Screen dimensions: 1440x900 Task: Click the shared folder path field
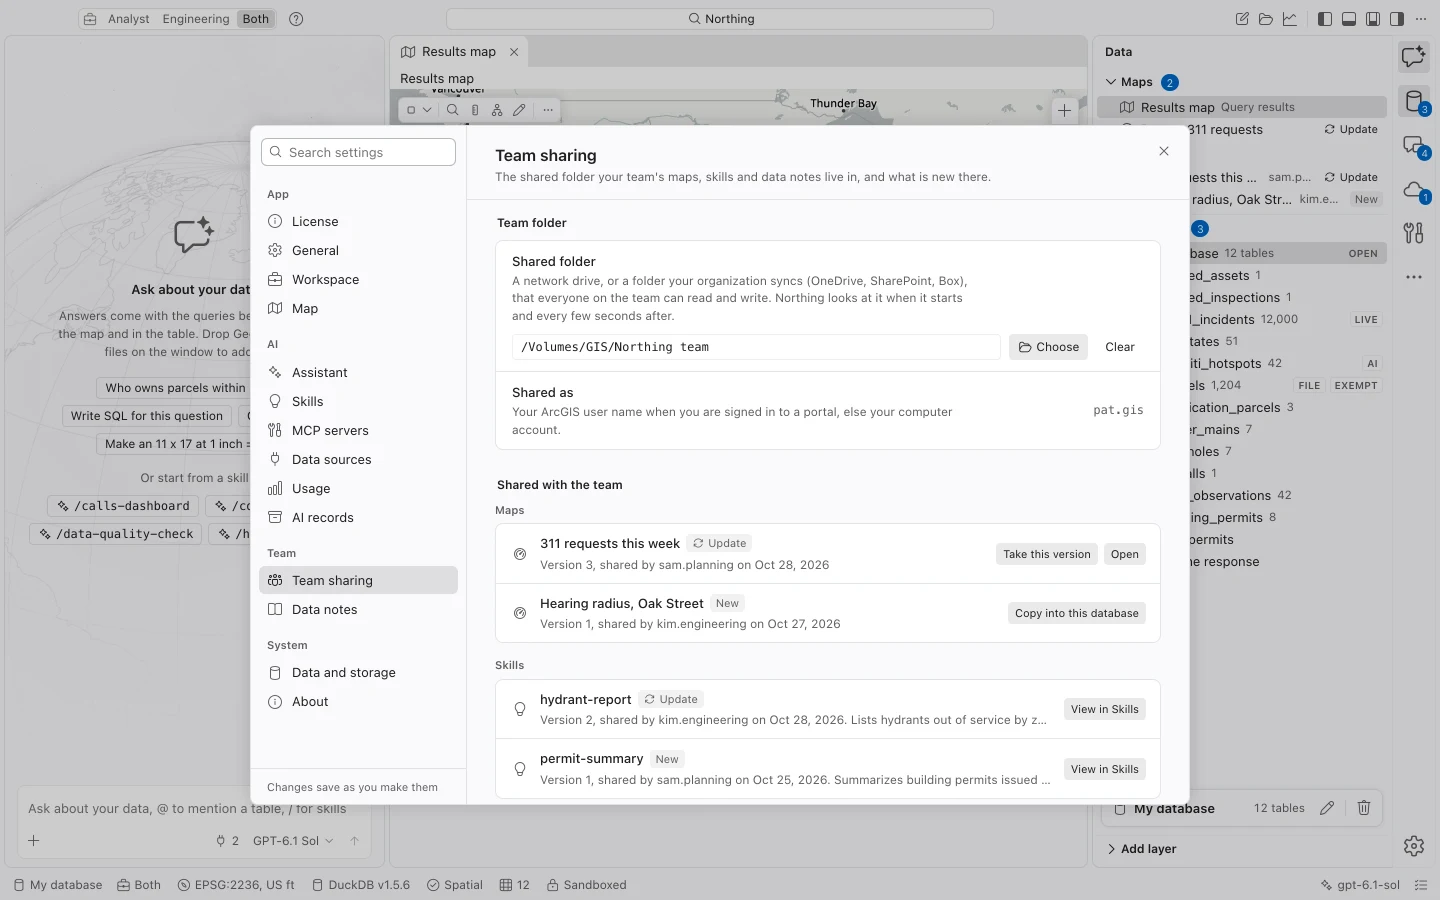756,347
